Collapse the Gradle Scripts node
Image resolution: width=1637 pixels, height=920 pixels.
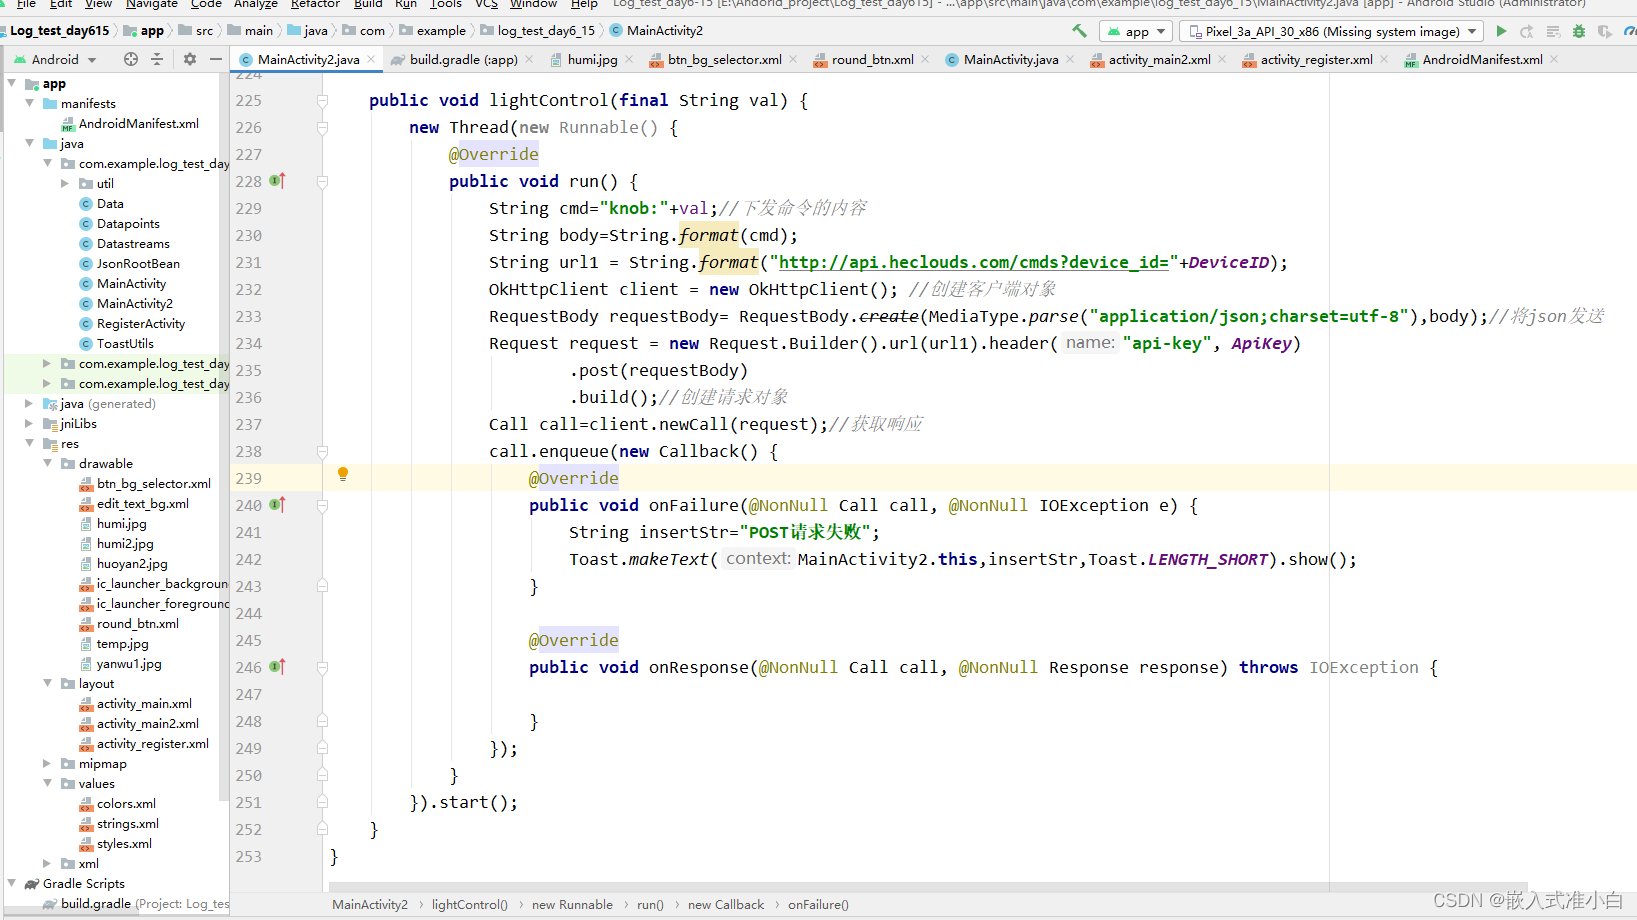tap(12, 883)
